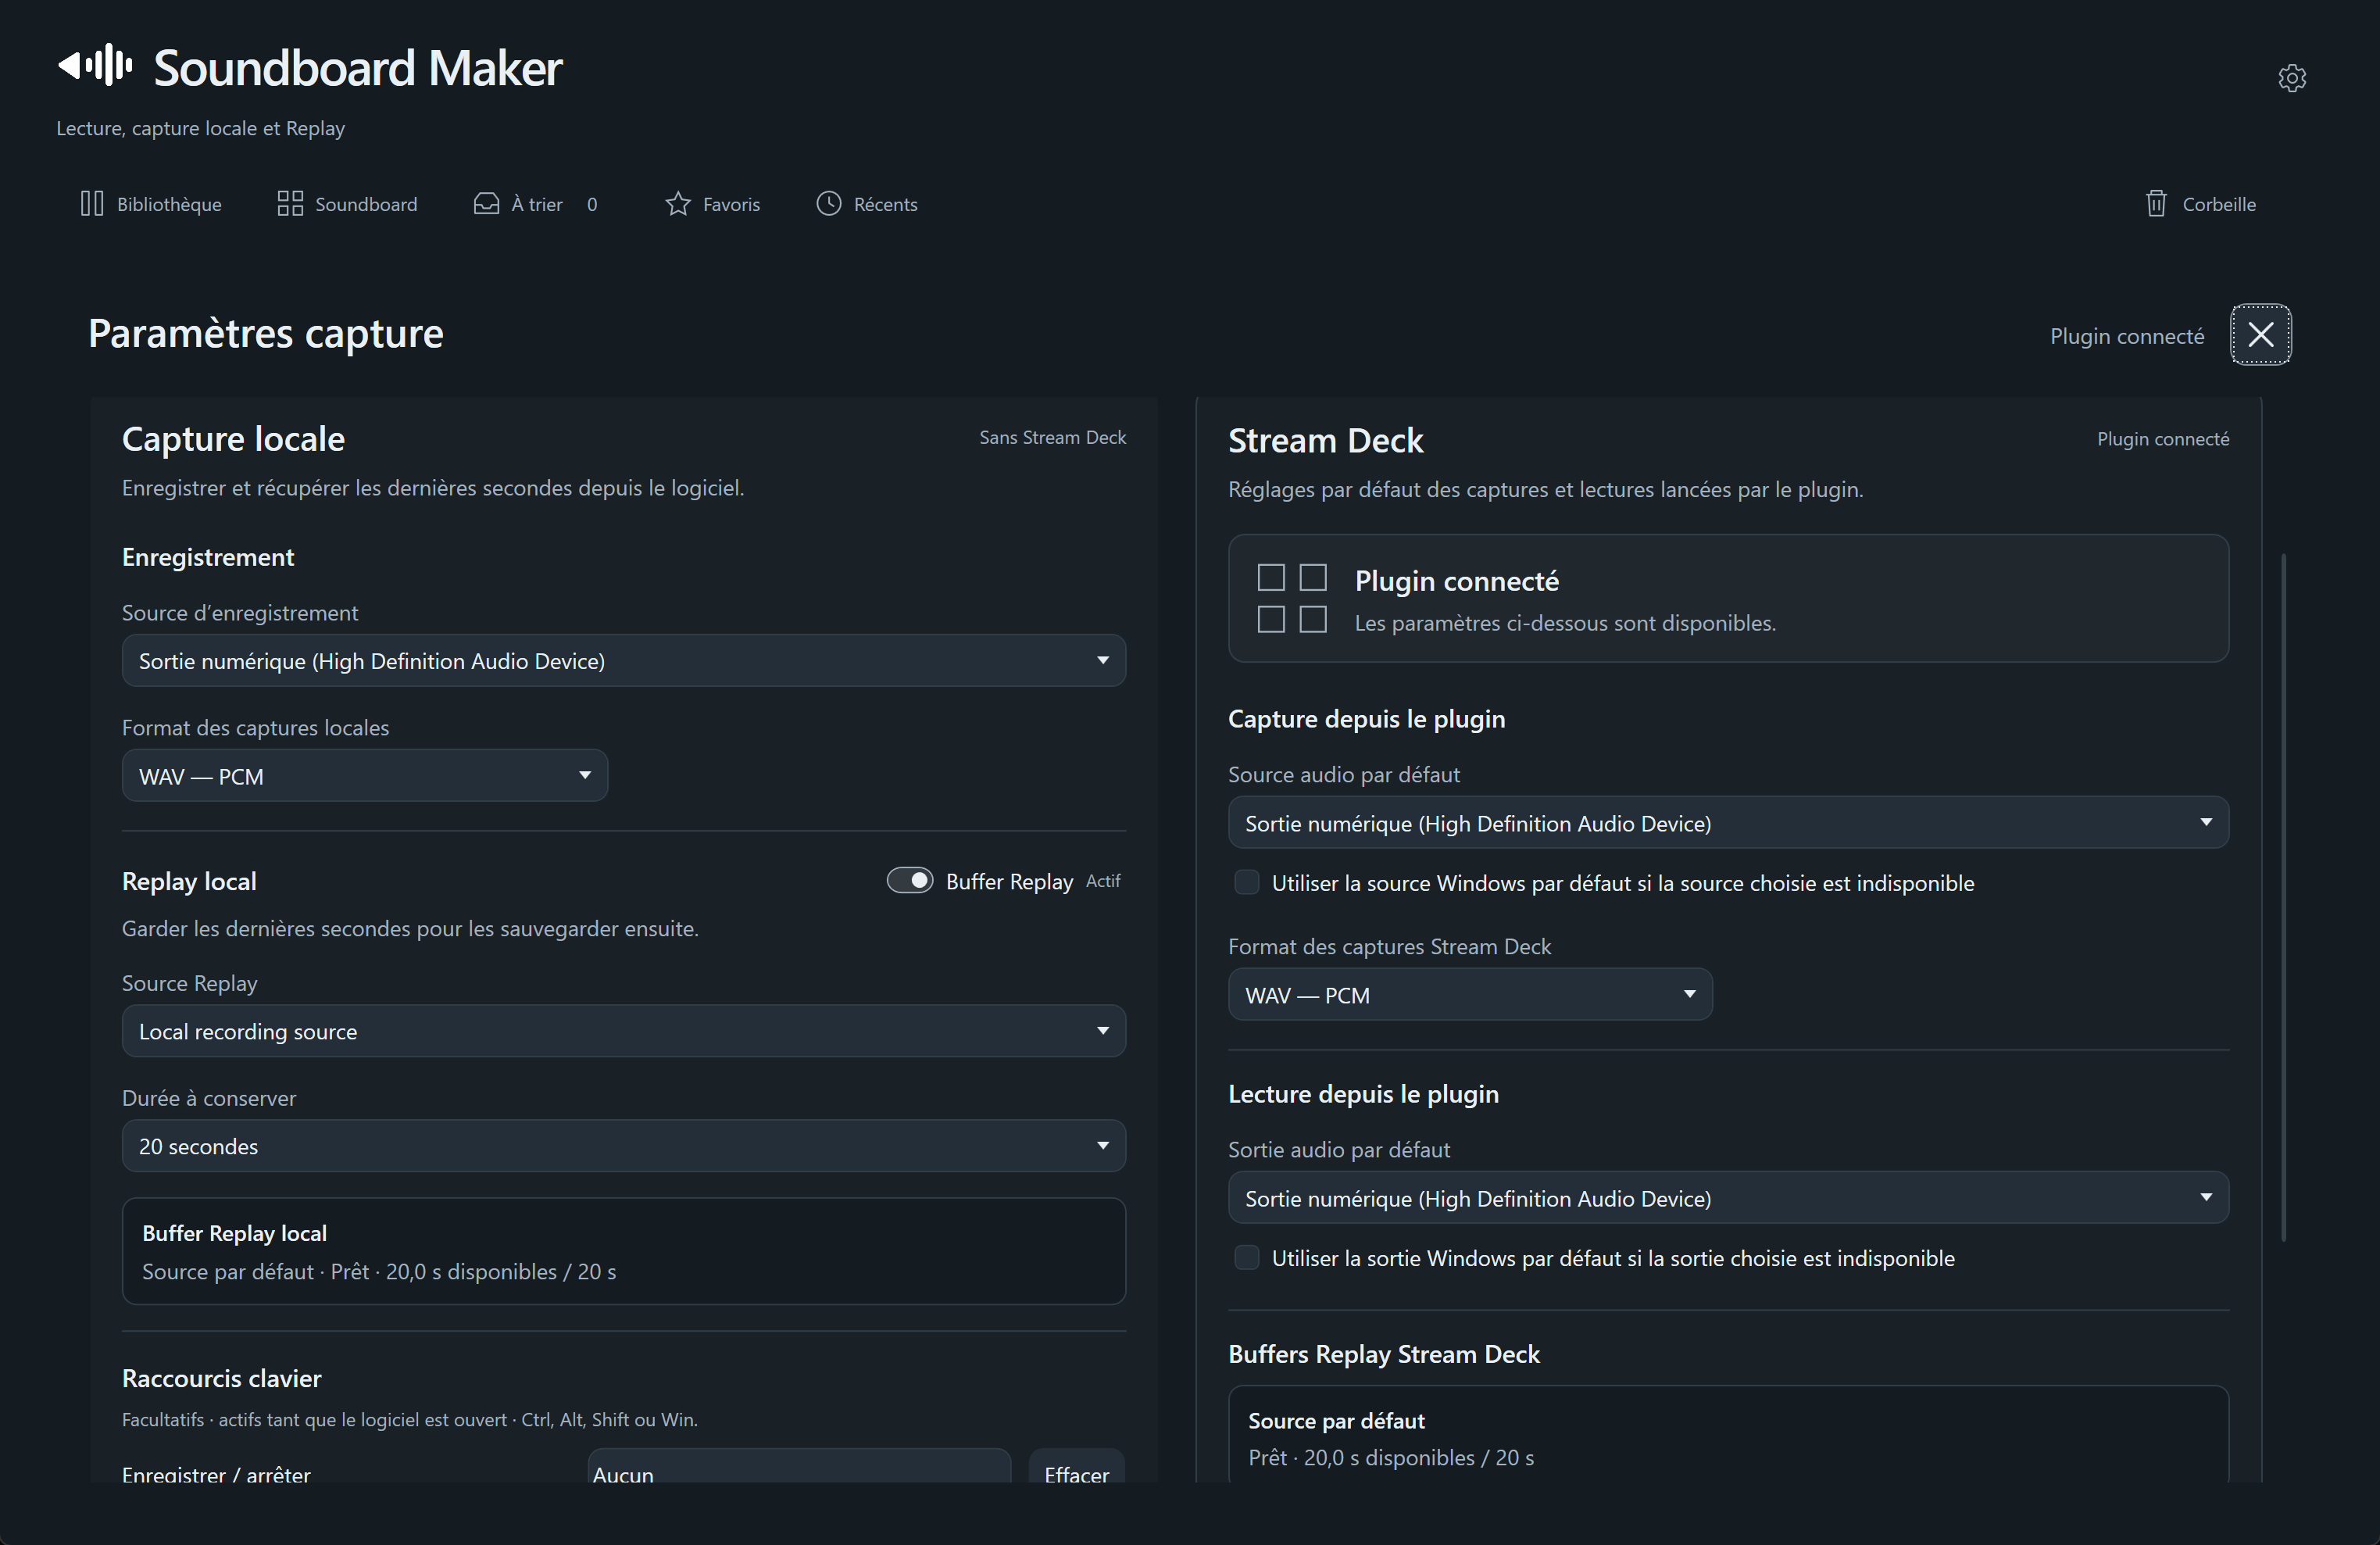This screenshot has height=1545, width=2380.
Task: Click the Sans Stream Deck label
Action: [1052, 437]
